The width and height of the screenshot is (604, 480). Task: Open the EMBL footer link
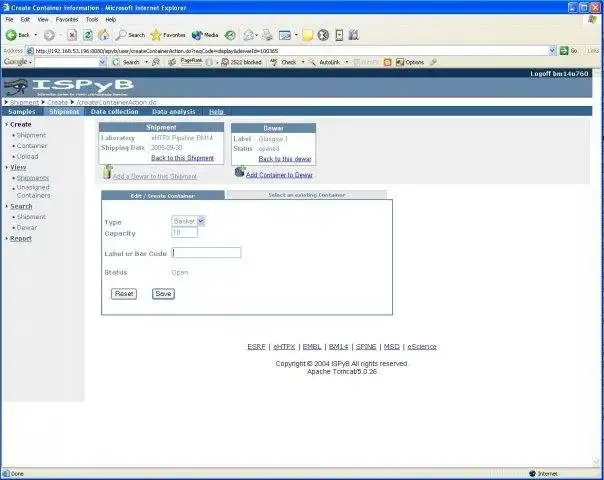312,347
